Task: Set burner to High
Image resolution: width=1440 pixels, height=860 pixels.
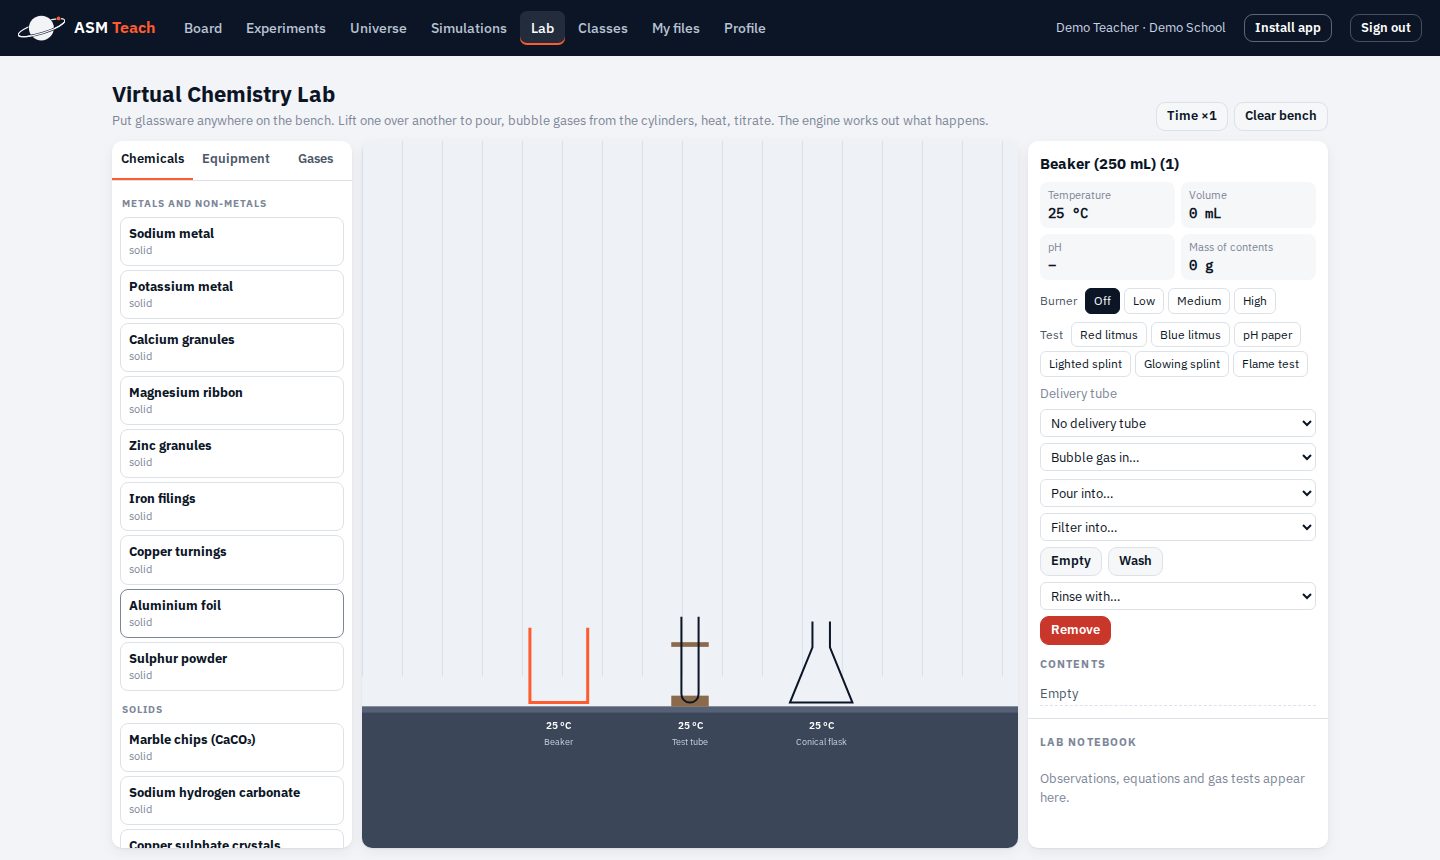Action: point(1255,301)
